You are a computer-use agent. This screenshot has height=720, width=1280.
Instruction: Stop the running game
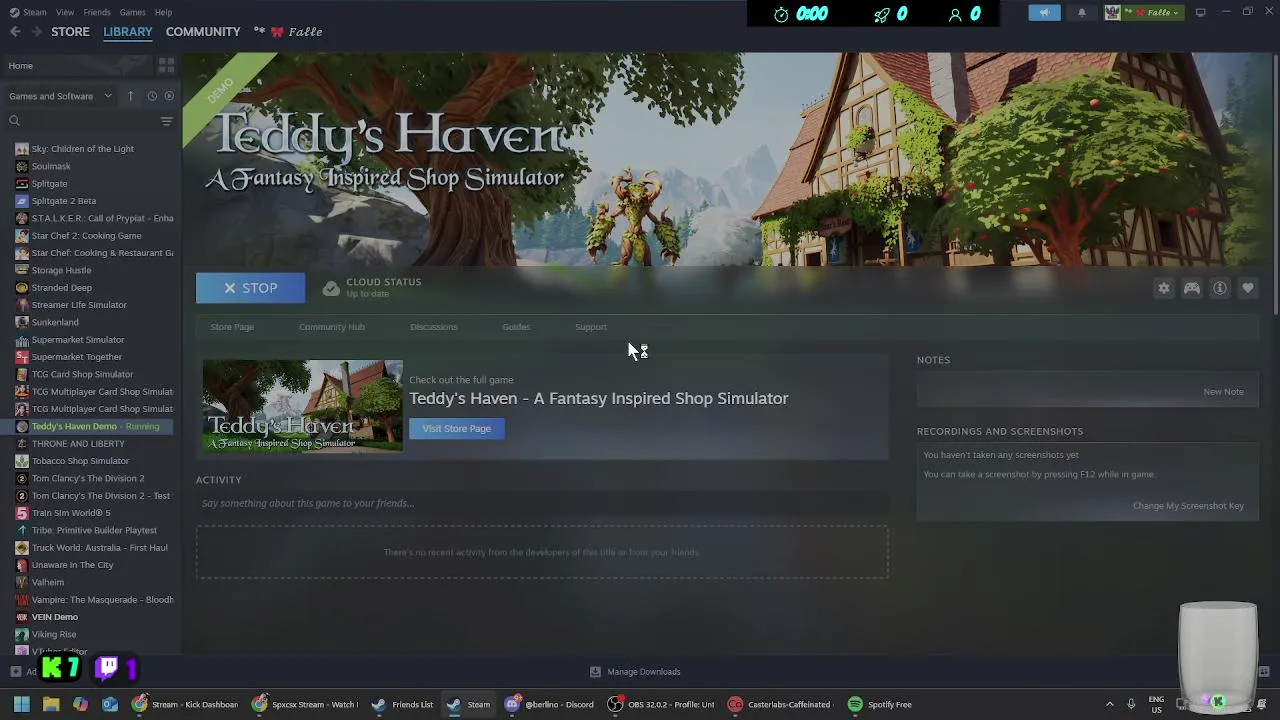tap(250, 288)
